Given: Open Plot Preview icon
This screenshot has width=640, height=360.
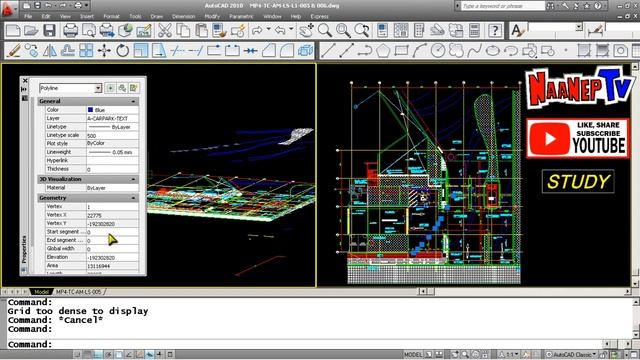Looking at the screenshot, I should pyautogui.click(x=89, y=31).
